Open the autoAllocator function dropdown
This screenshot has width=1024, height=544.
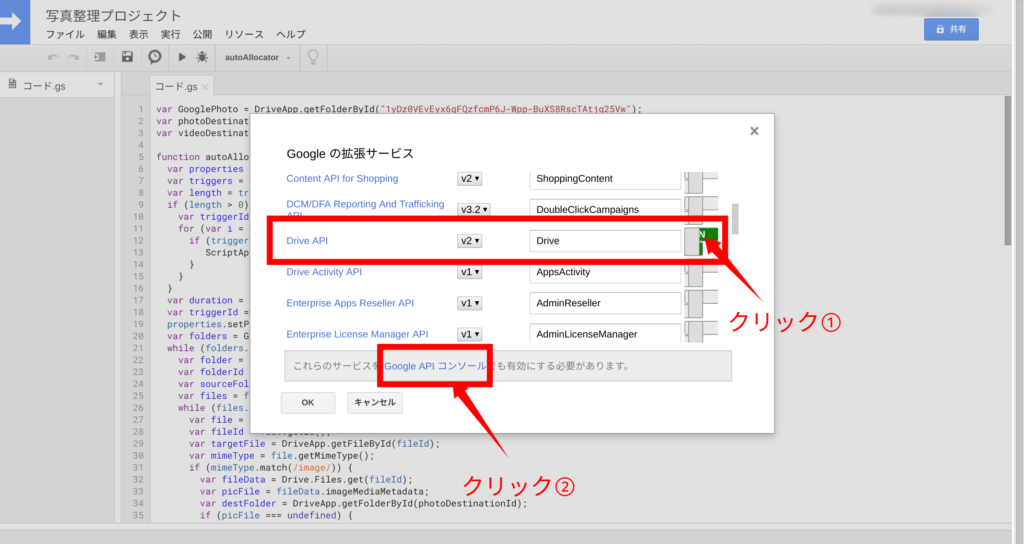[x=257, y=57]
